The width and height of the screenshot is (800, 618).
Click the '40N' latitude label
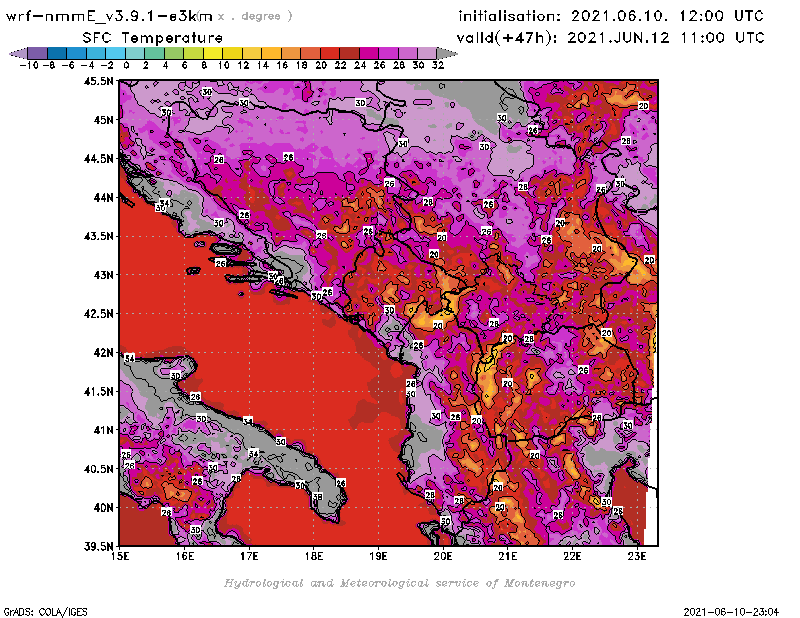(x=103, y=508)
